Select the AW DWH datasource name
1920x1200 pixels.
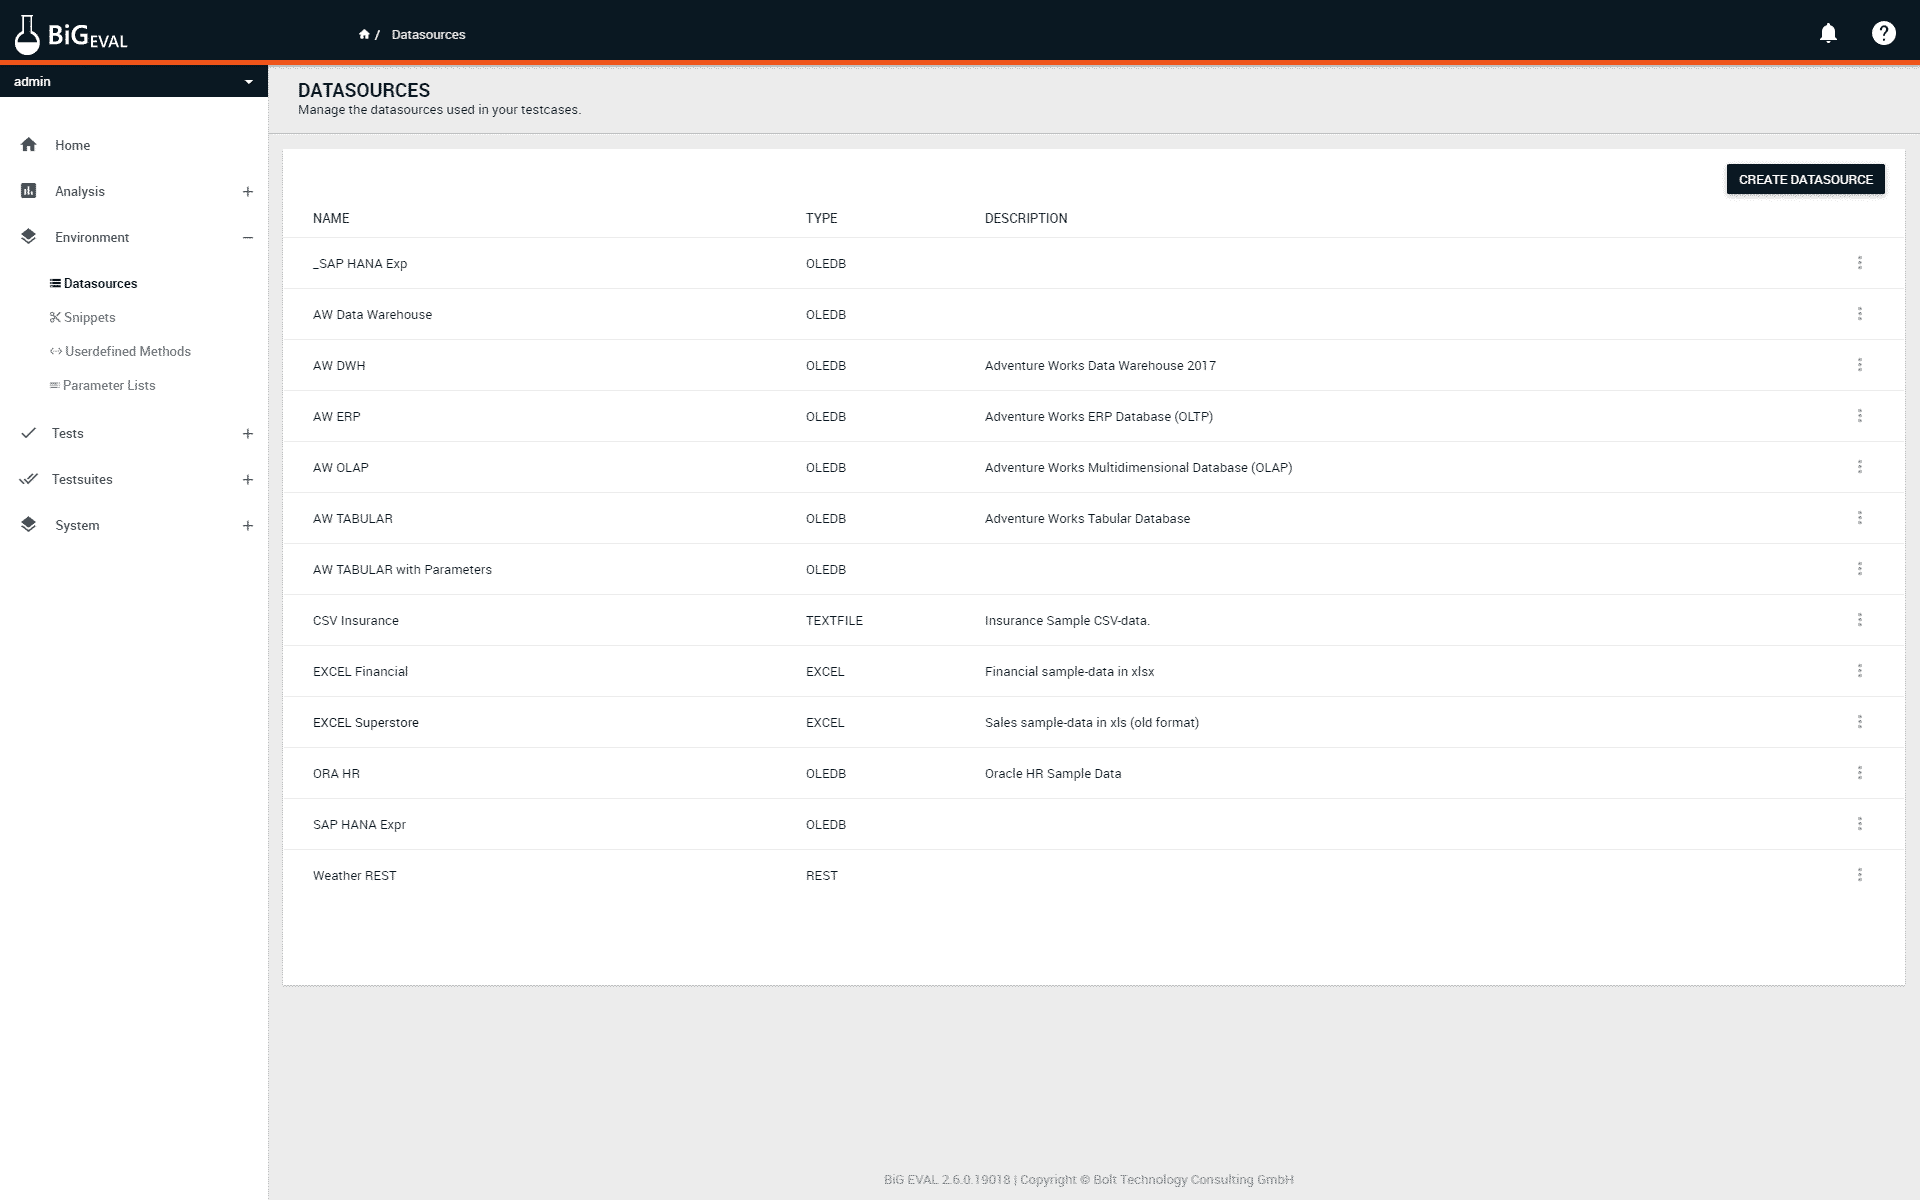pyautogui.click(x=339, y=365)
